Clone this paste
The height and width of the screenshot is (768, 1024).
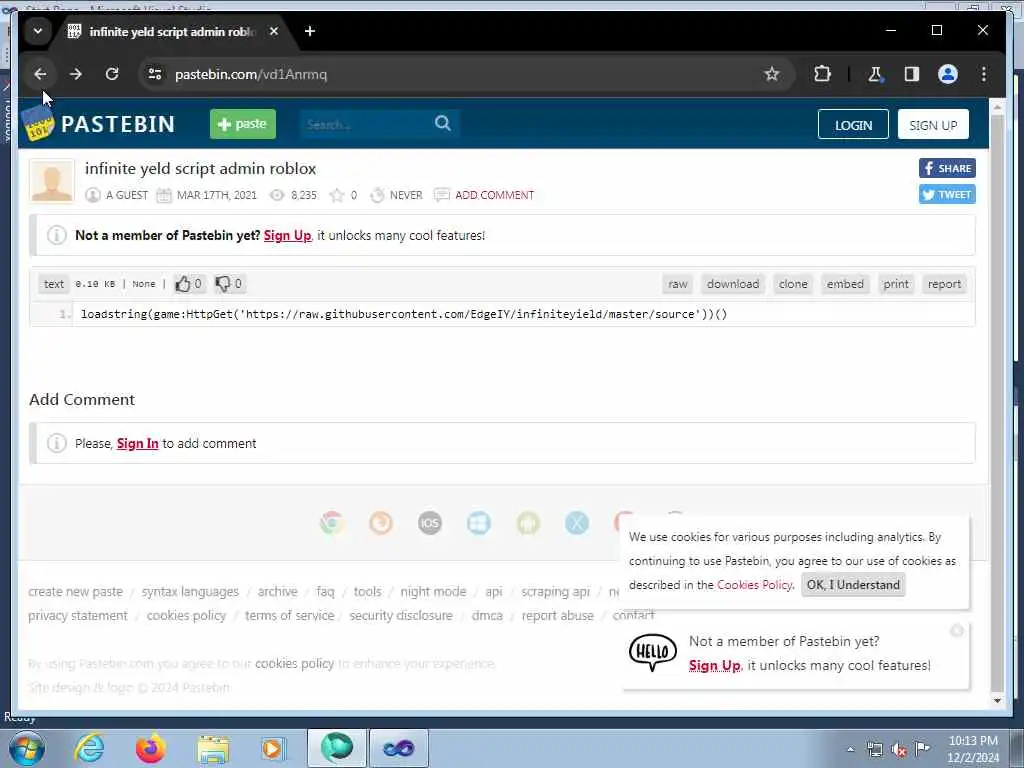click(x=793, y=284)
